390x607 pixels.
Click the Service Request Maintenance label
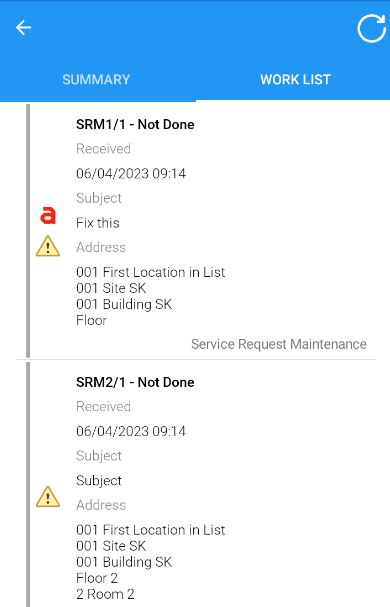click(278, 344)
